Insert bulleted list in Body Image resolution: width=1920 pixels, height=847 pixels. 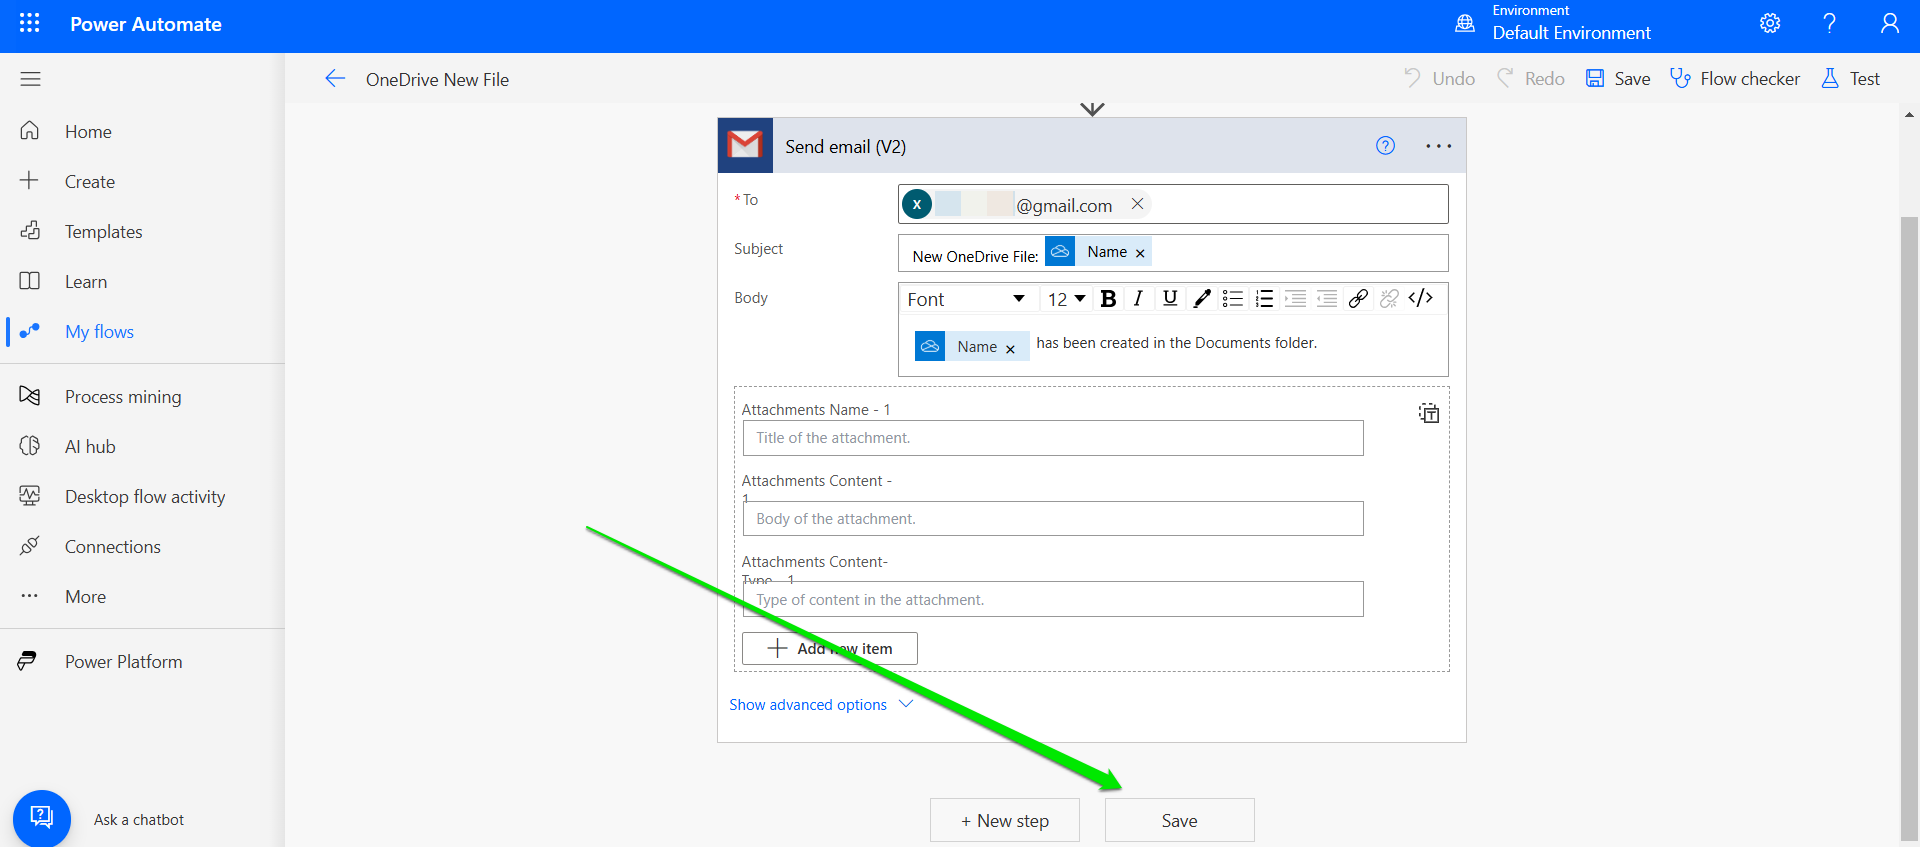pos(1233,299)
